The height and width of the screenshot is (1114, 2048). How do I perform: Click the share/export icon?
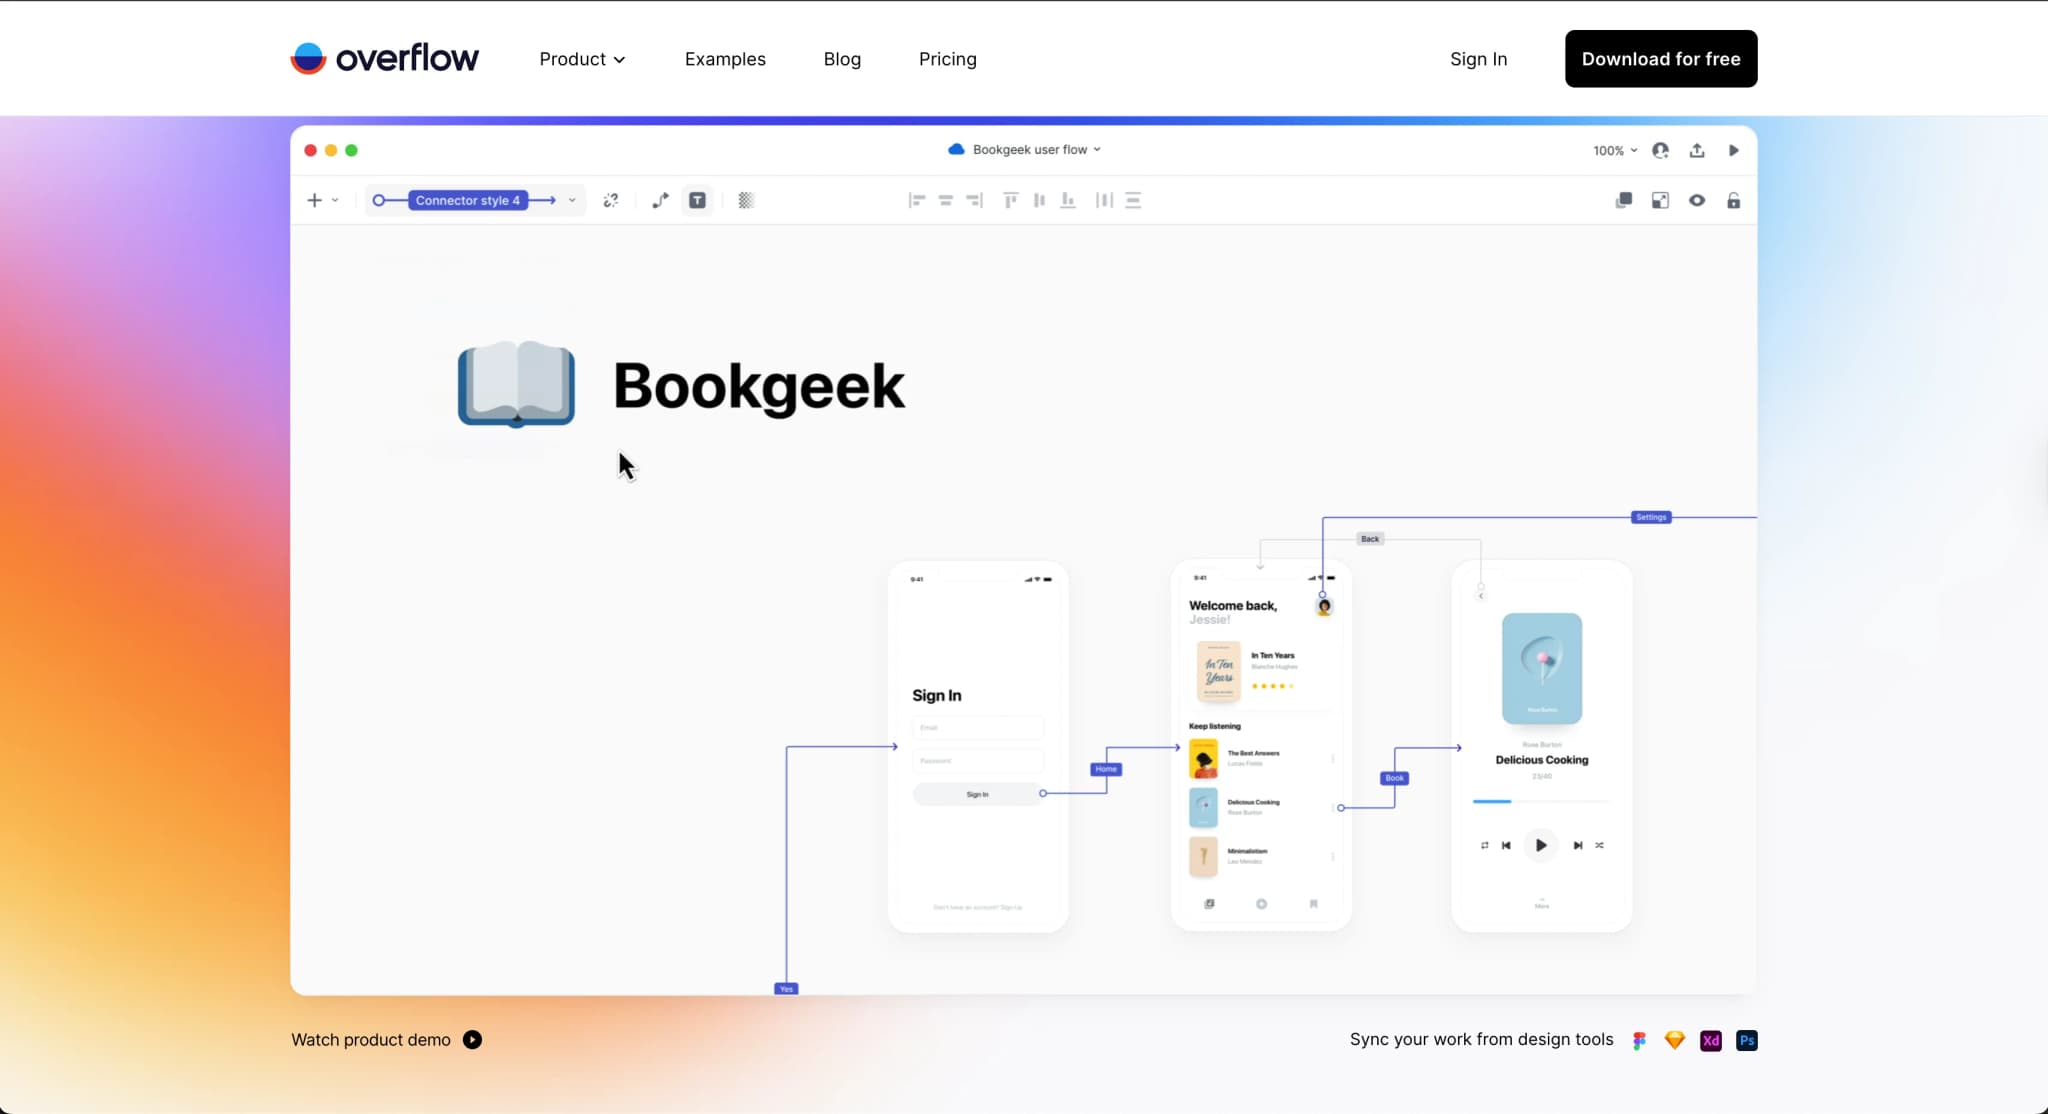(1697, 150)
